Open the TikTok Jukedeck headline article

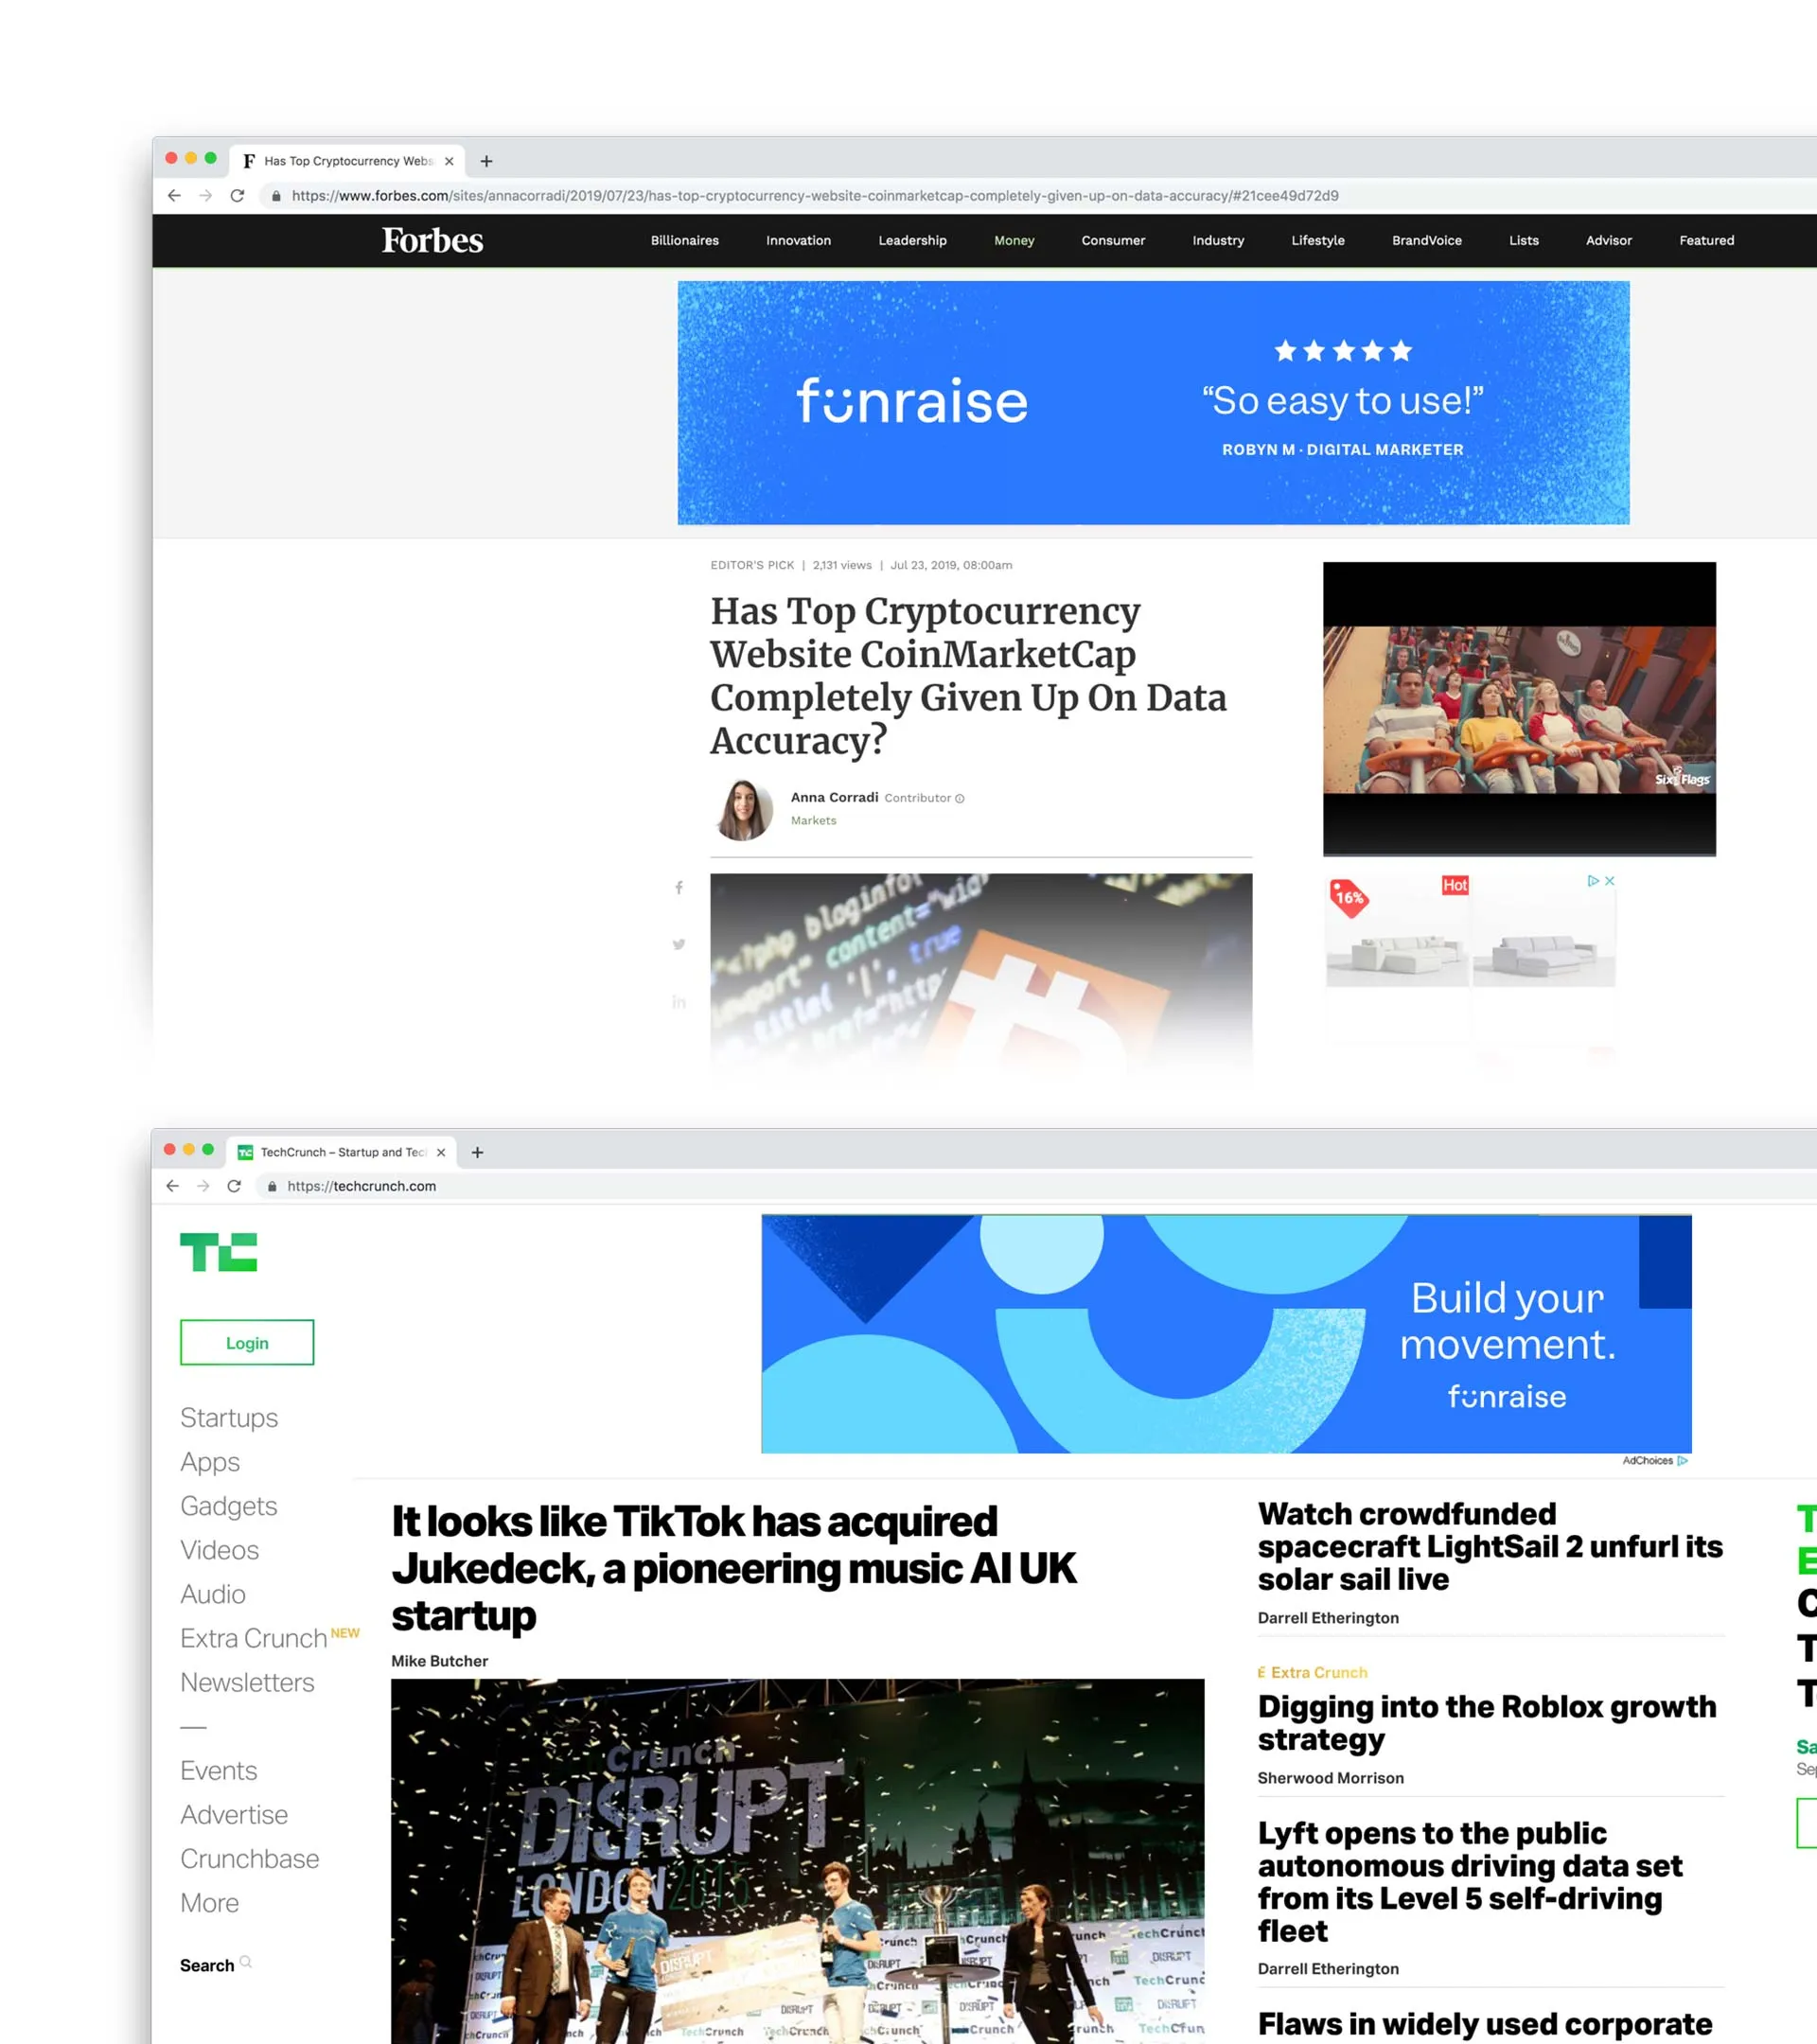pyautogui.click(x=734, y=1568)
